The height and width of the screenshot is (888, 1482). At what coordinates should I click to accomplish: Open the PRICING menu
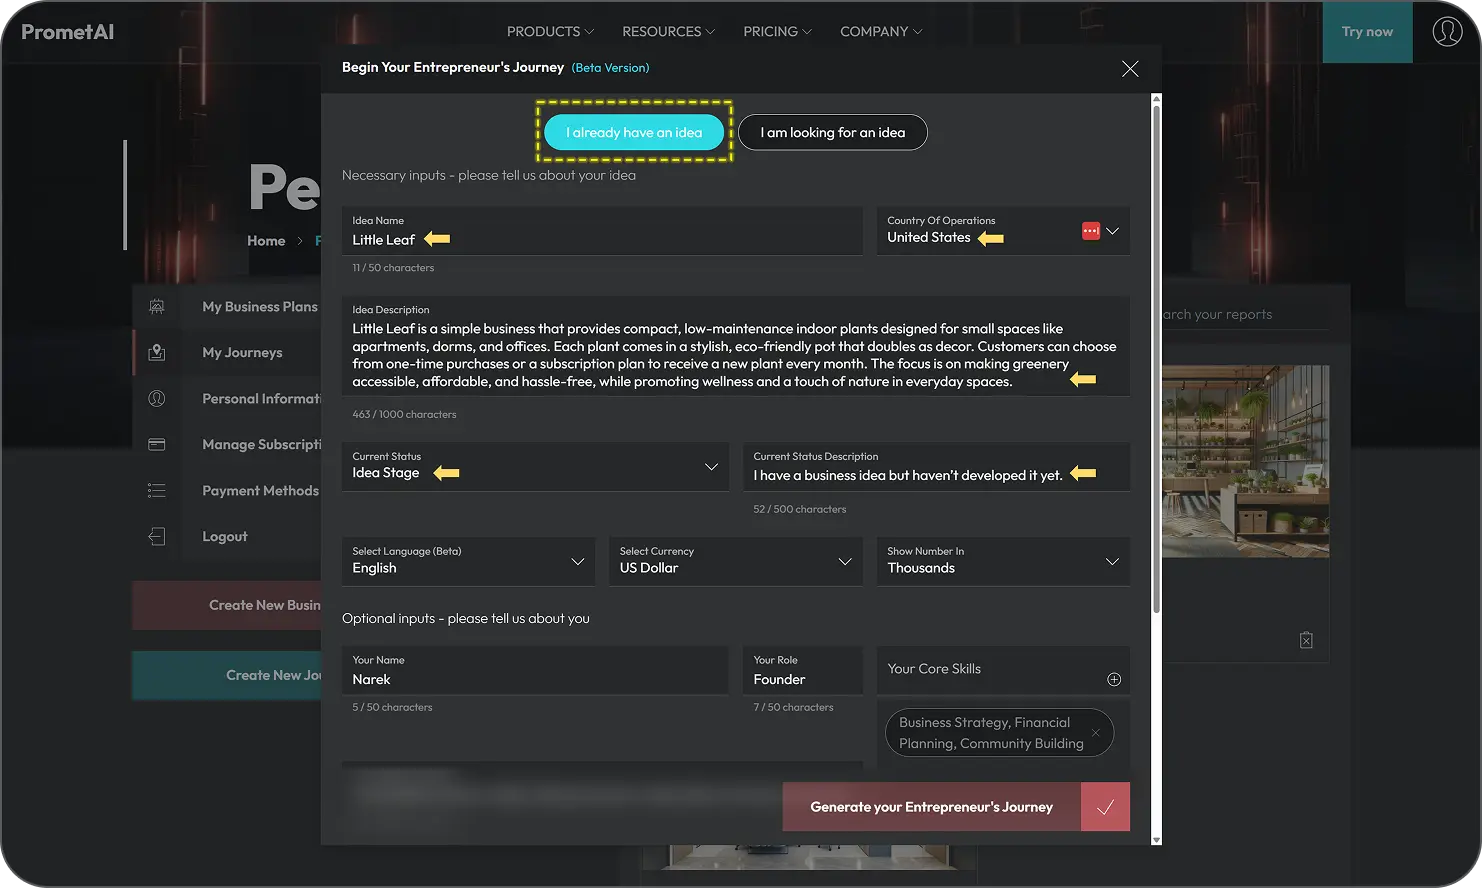click(x=776, y=32)
